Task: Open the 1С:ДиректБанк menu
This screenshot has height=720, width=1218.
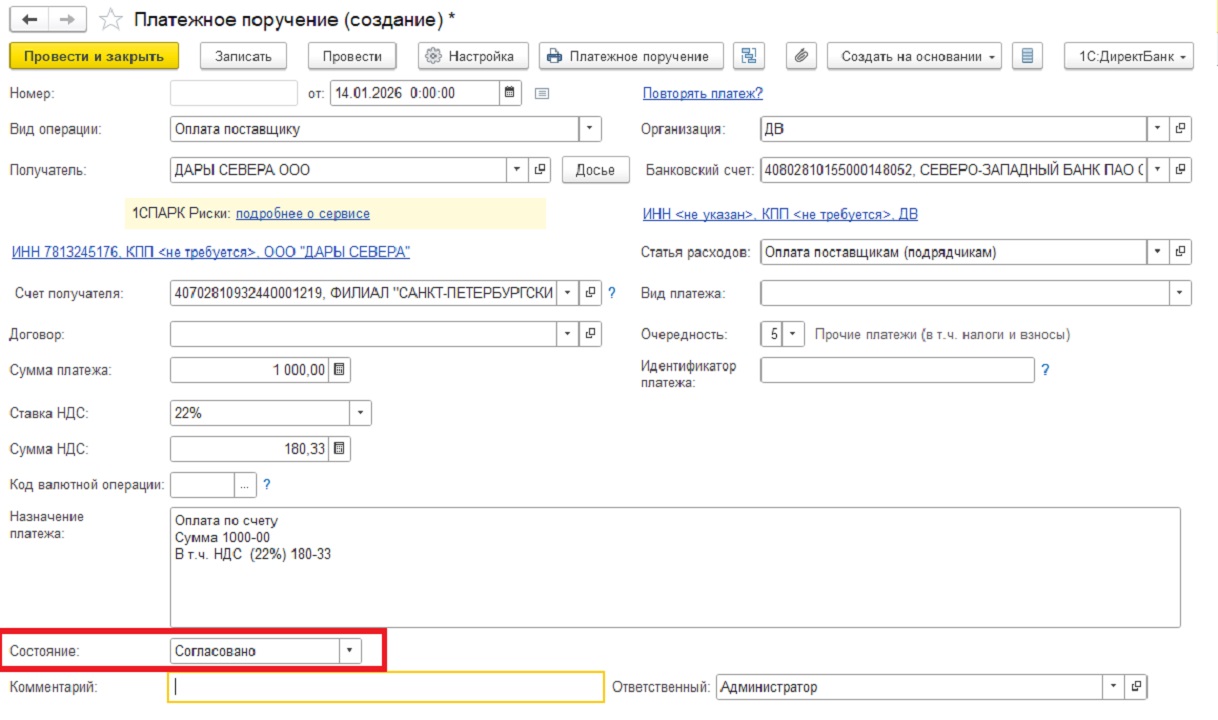Action: click(x=1129, y=56)
